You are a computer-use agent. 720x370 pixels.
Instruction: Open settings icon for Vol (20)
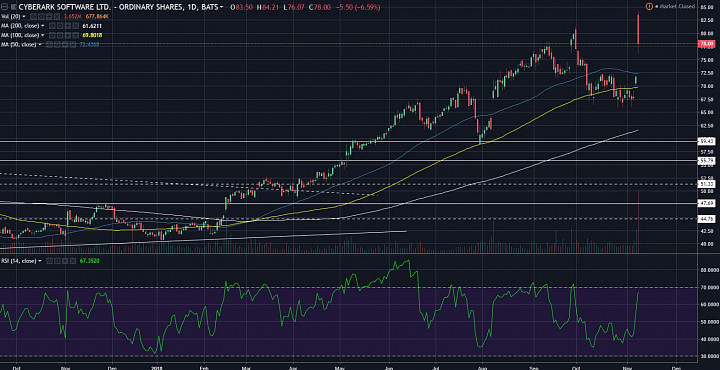tap(41, 17)
